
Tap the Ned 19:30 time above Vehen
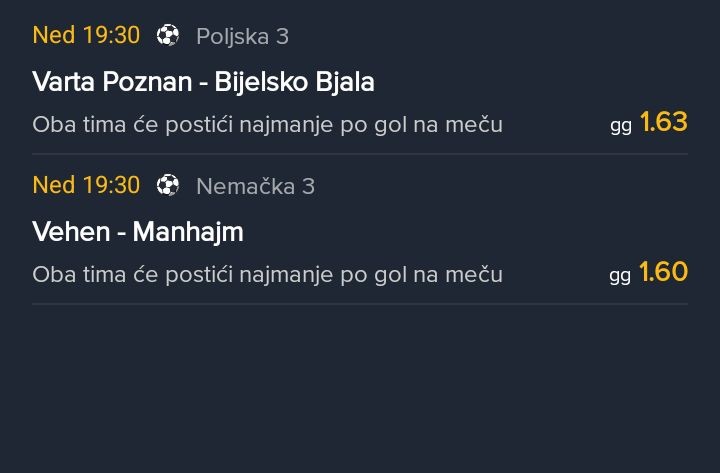tap(86, 185)
